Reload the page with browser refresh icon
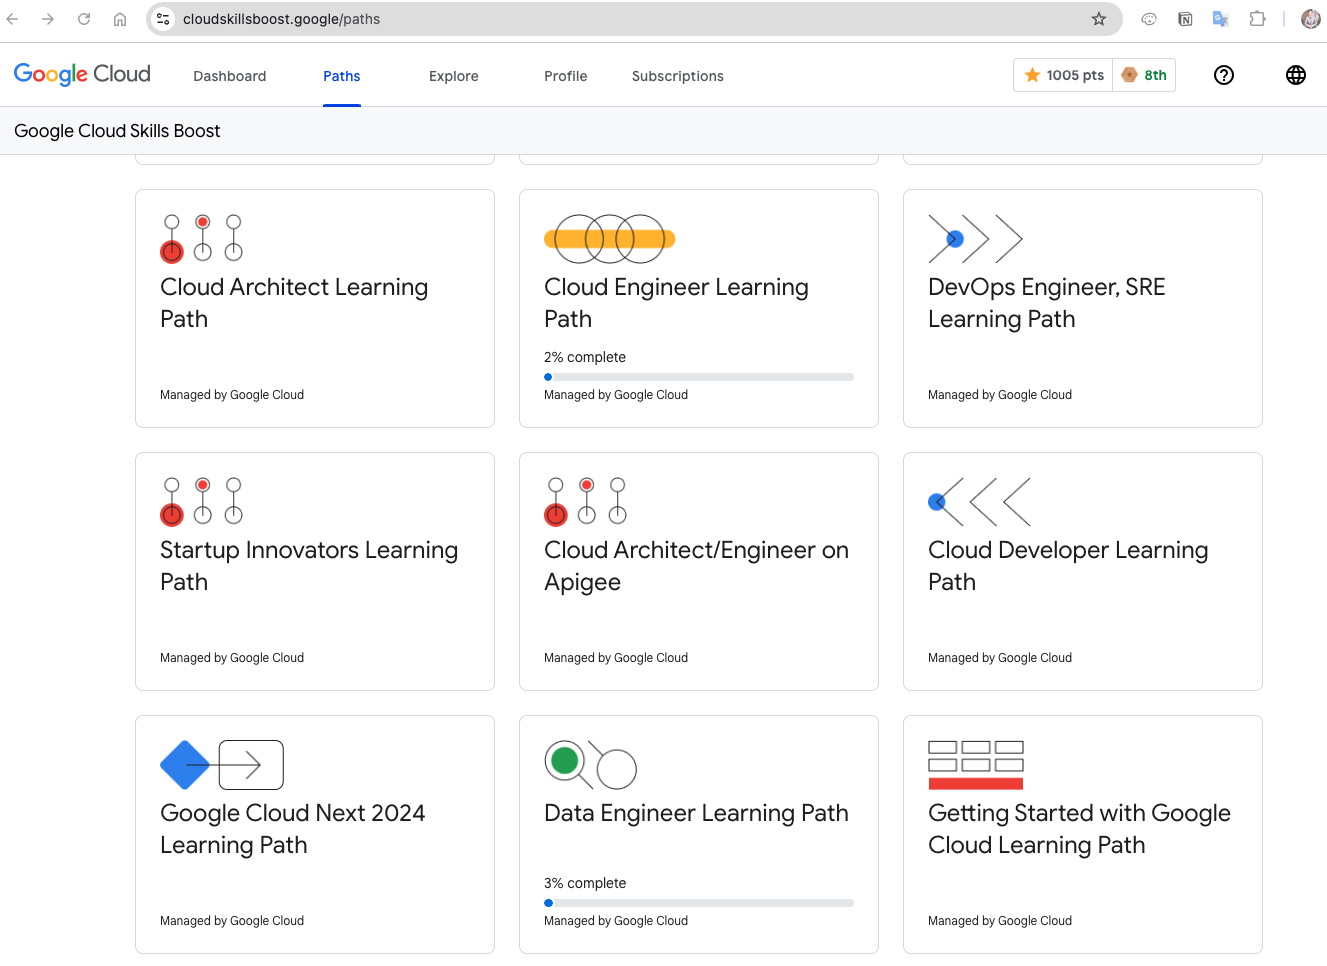The height and width of the screenshot is (966, 1327). [x=84, y=19]
